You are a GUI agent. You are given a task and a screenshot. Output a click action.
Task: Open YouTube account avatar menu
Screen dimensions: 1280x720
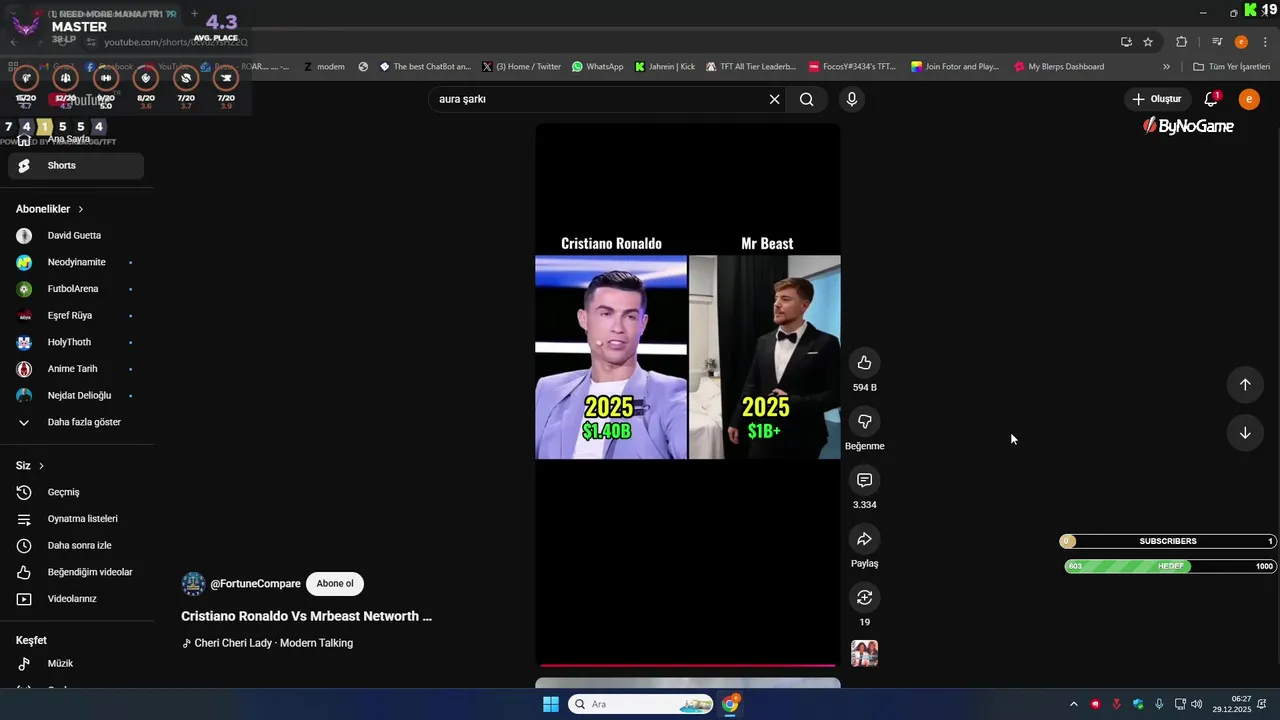tap(1249, 99)
